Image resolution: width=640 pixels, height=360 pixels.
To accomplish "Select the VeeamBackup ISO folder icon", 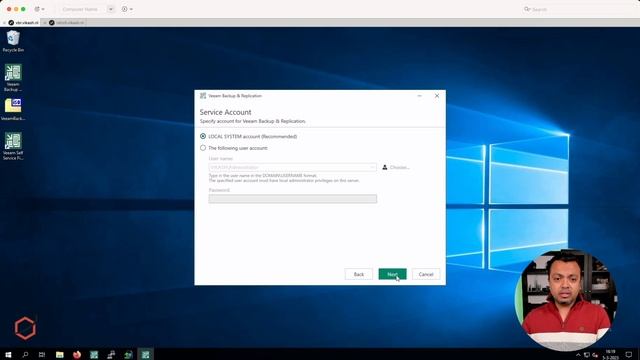I will pyautogui.click(x=13, y=109).
